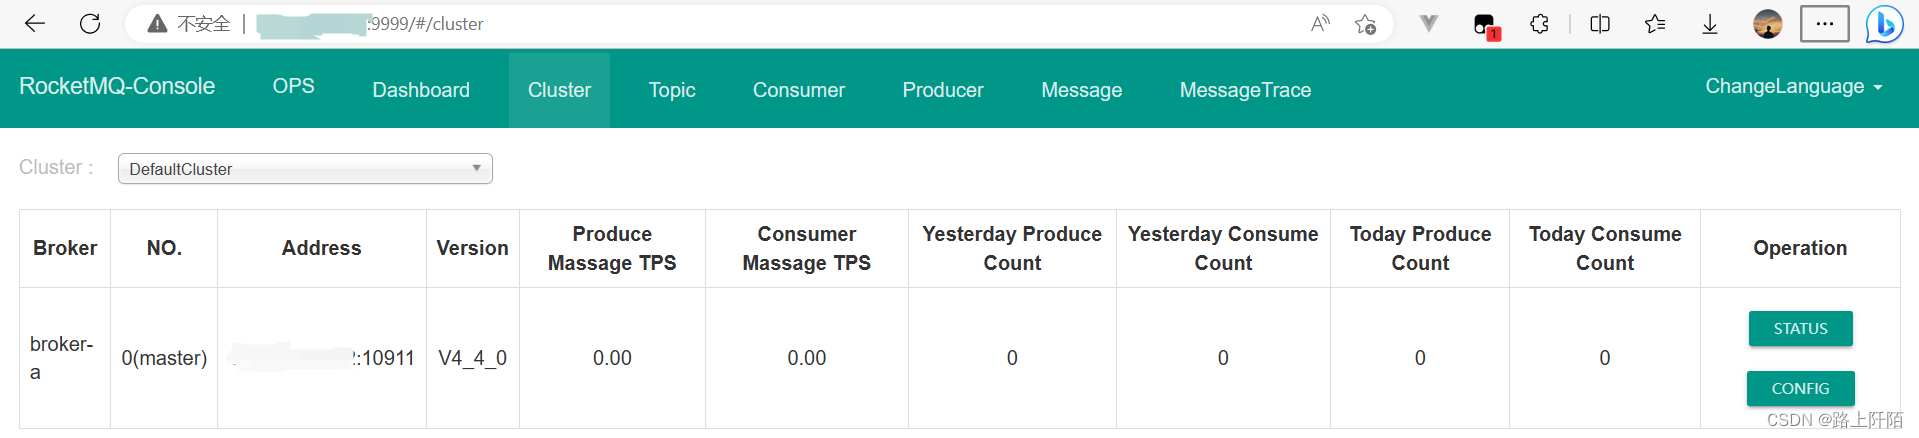Go to the MessageTrace tab
This screenshot has width=1919, height=438.
[x=1245, y=90]
